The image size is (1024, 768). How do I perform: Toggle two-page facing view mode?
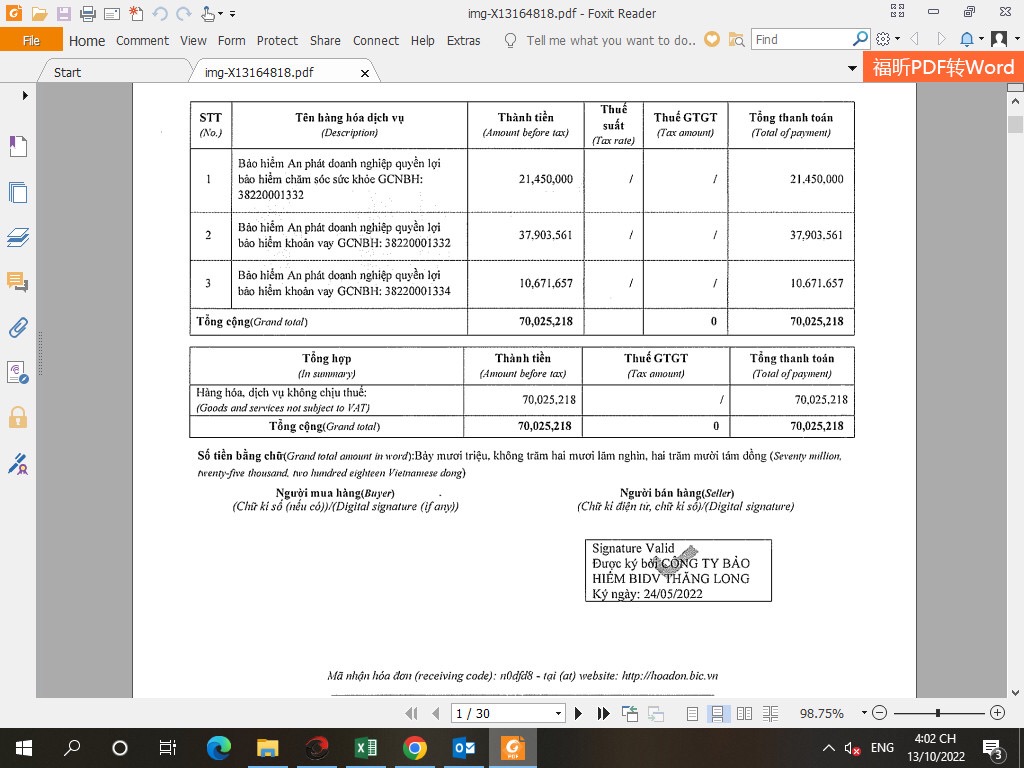pos(744,713)
